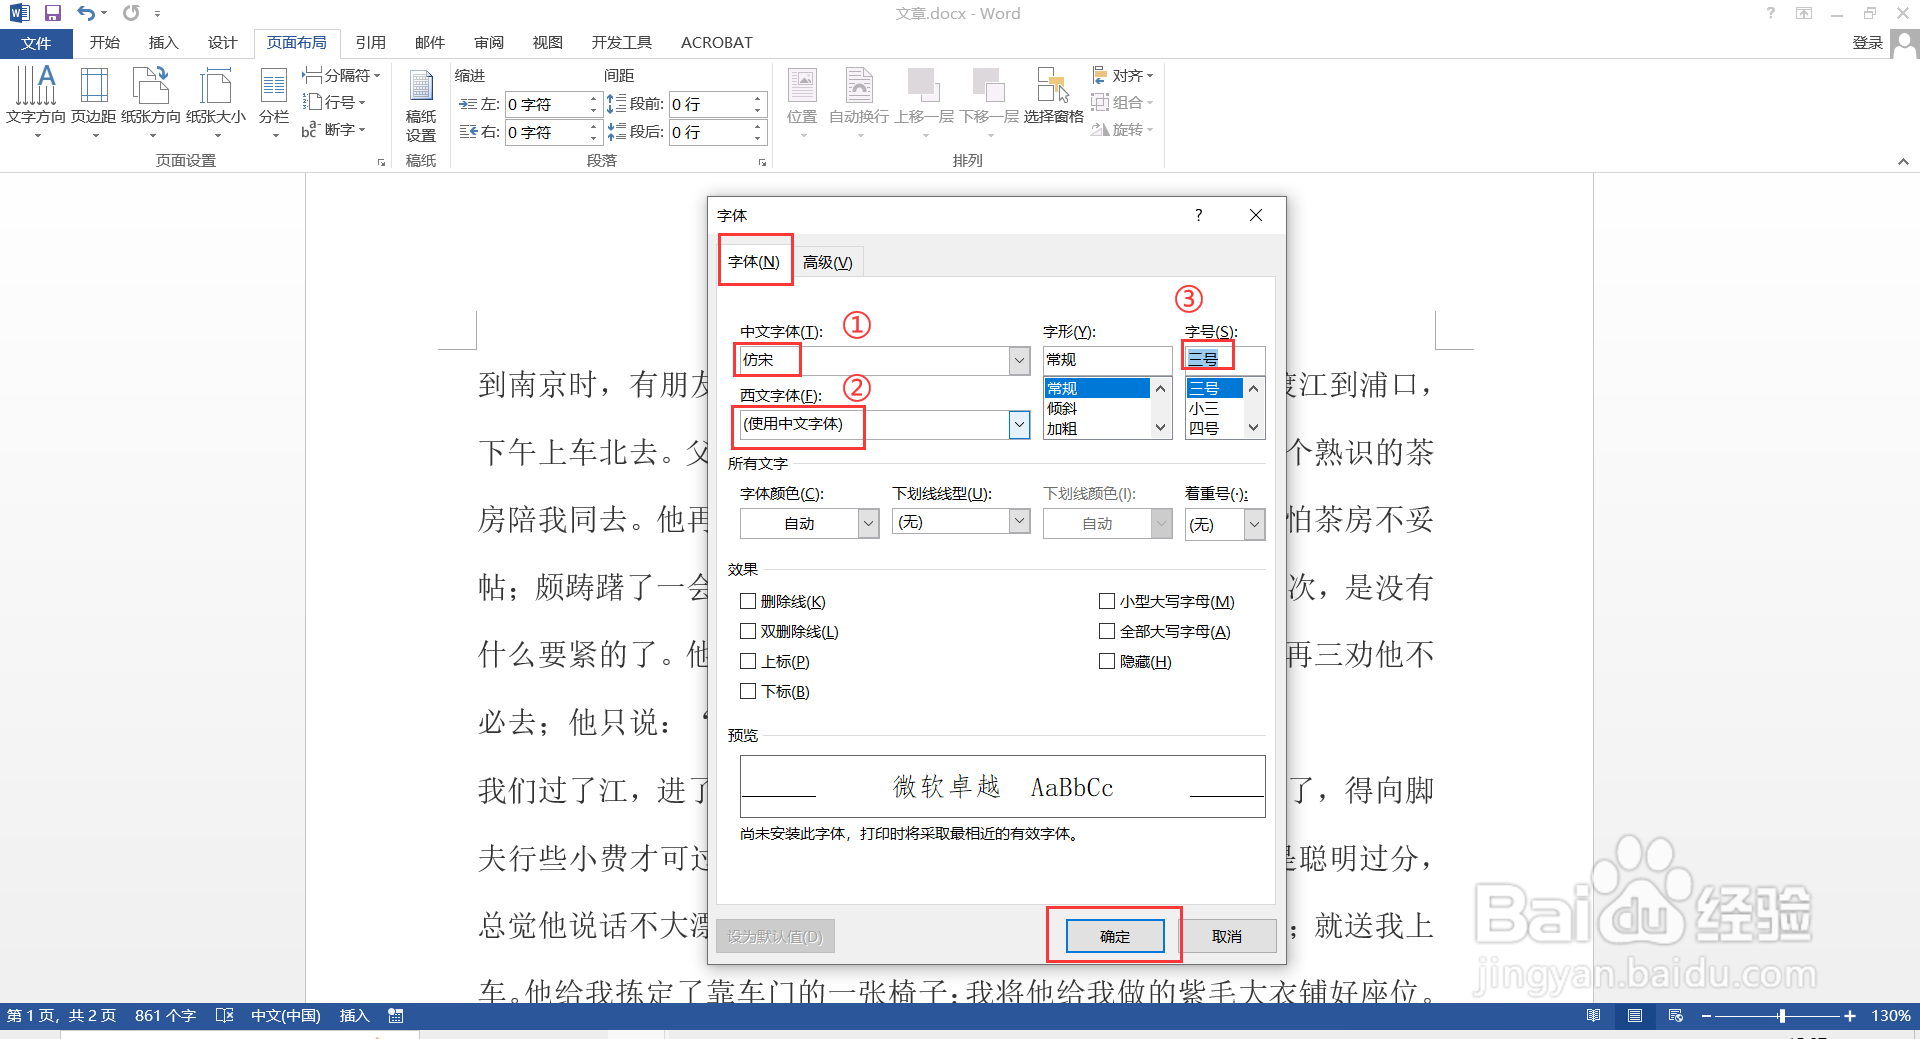The width and height of the screenshot is (1920, 1039).
Task: Open the Manuscript Paper Settings (稿纸设置)
Action: pos(421,106)
